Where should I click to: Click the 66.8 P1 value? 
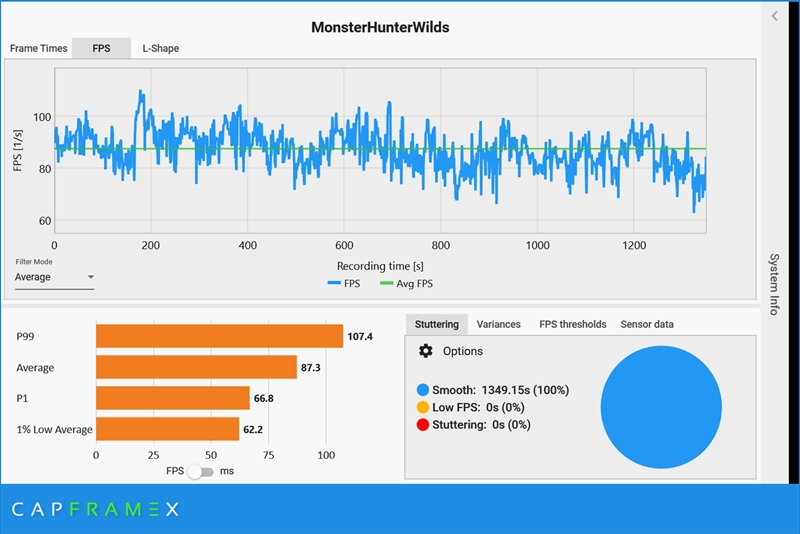point(264,398)
